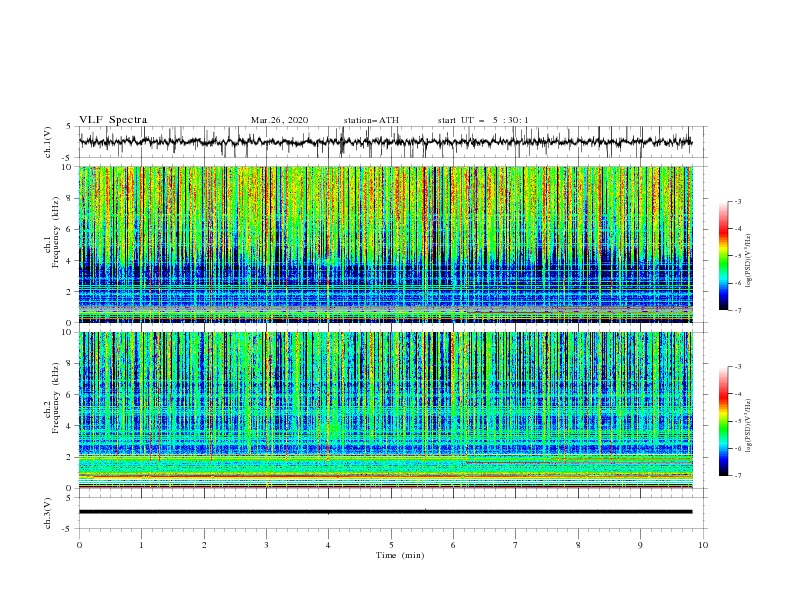Click the ch.2 colorbar "log(PSD)(V²/Hz)" label
This screenshot has height=612, width=792.
(x=750, y=426)
